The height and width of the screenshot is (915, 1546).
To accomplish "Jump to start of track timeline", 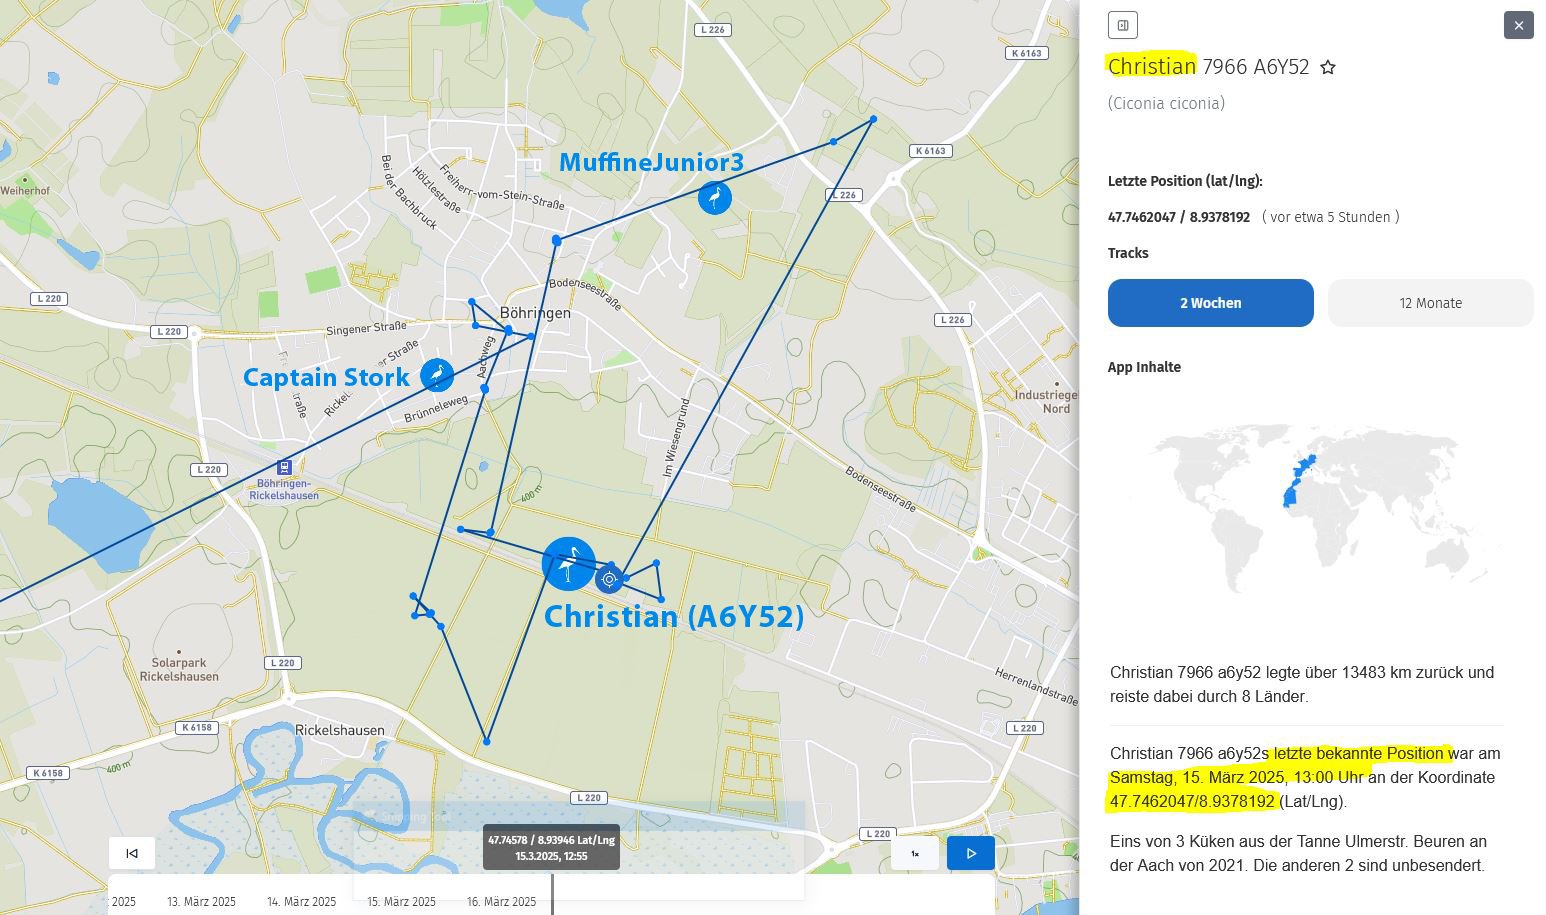I will pyautogui.click(x=132, y=853).
